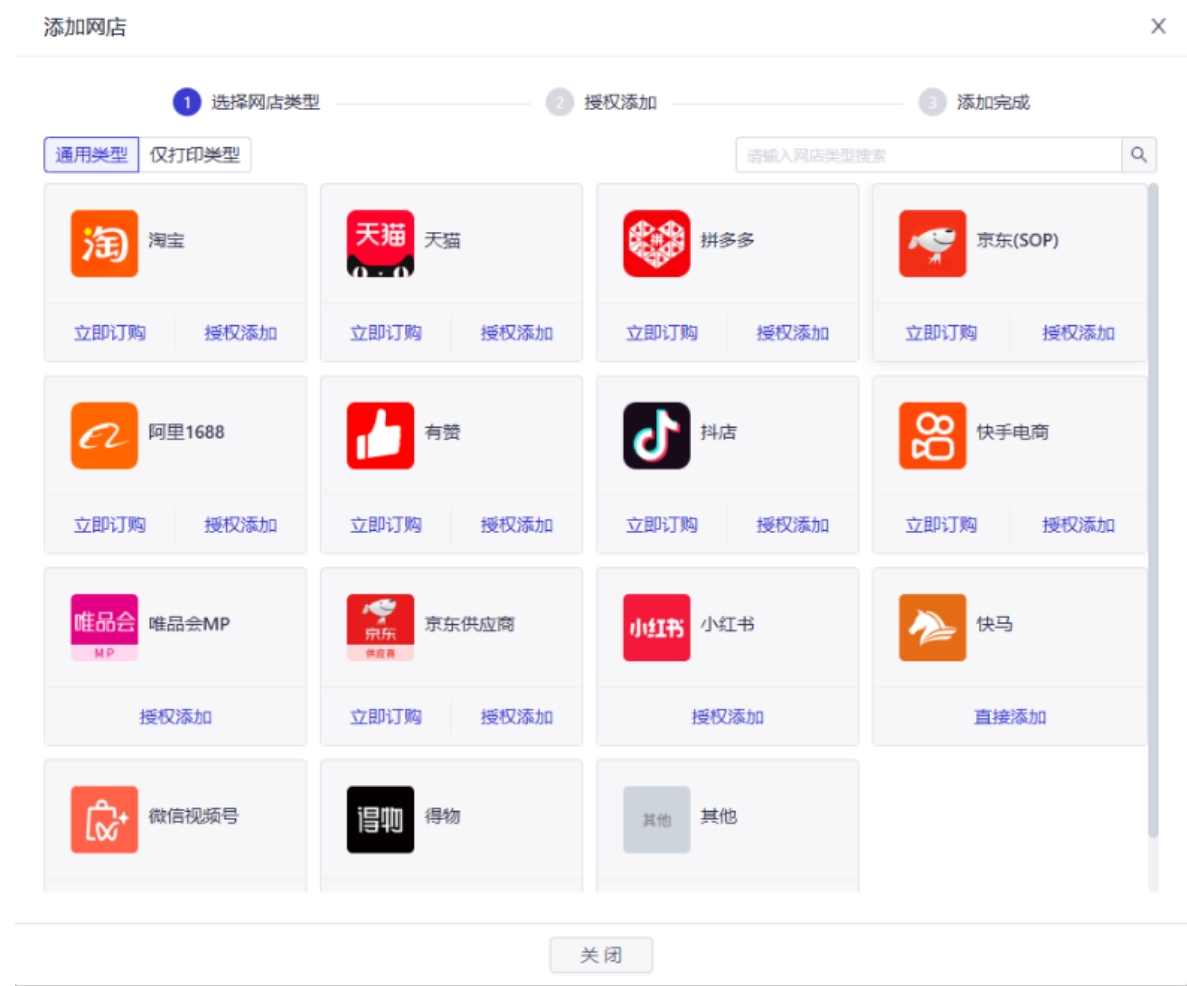This screenshot has width=1187, height=986.
Task: Click the 拼多多 label text
Action: point(727,240)
